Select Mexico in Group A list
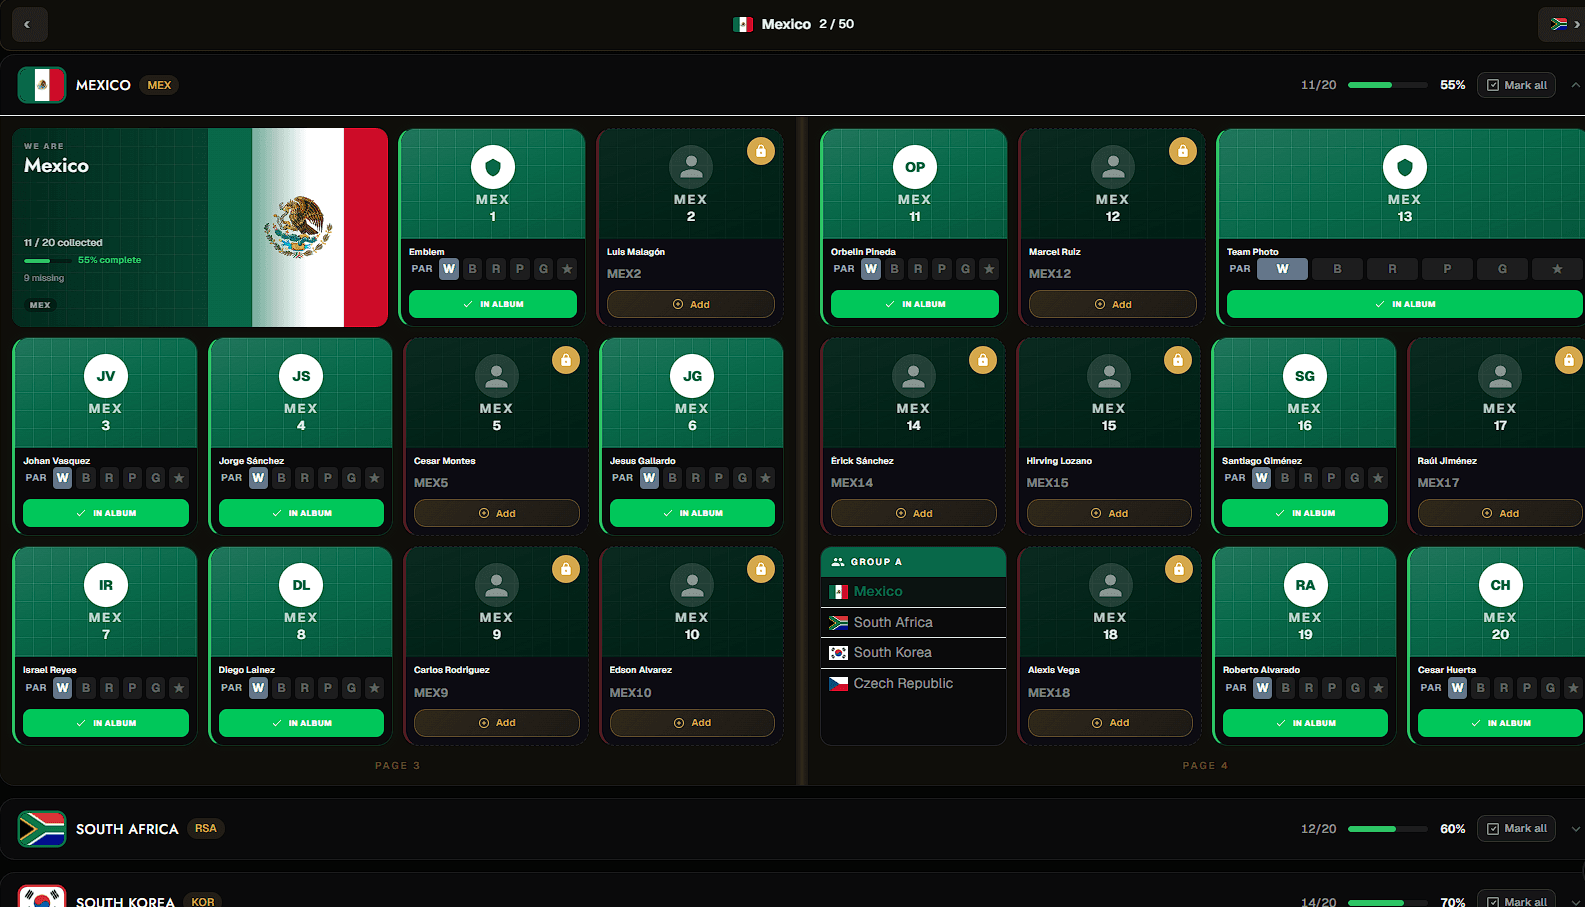This screenshot has width=1585, height=907. (x=913, y=592)
